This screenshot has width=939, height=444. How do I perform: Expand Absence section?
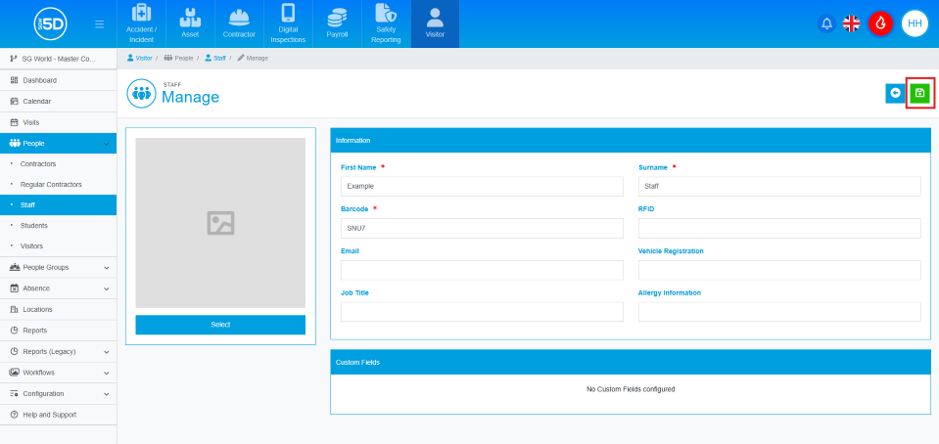pyautogui.click(x=58, y=288)
